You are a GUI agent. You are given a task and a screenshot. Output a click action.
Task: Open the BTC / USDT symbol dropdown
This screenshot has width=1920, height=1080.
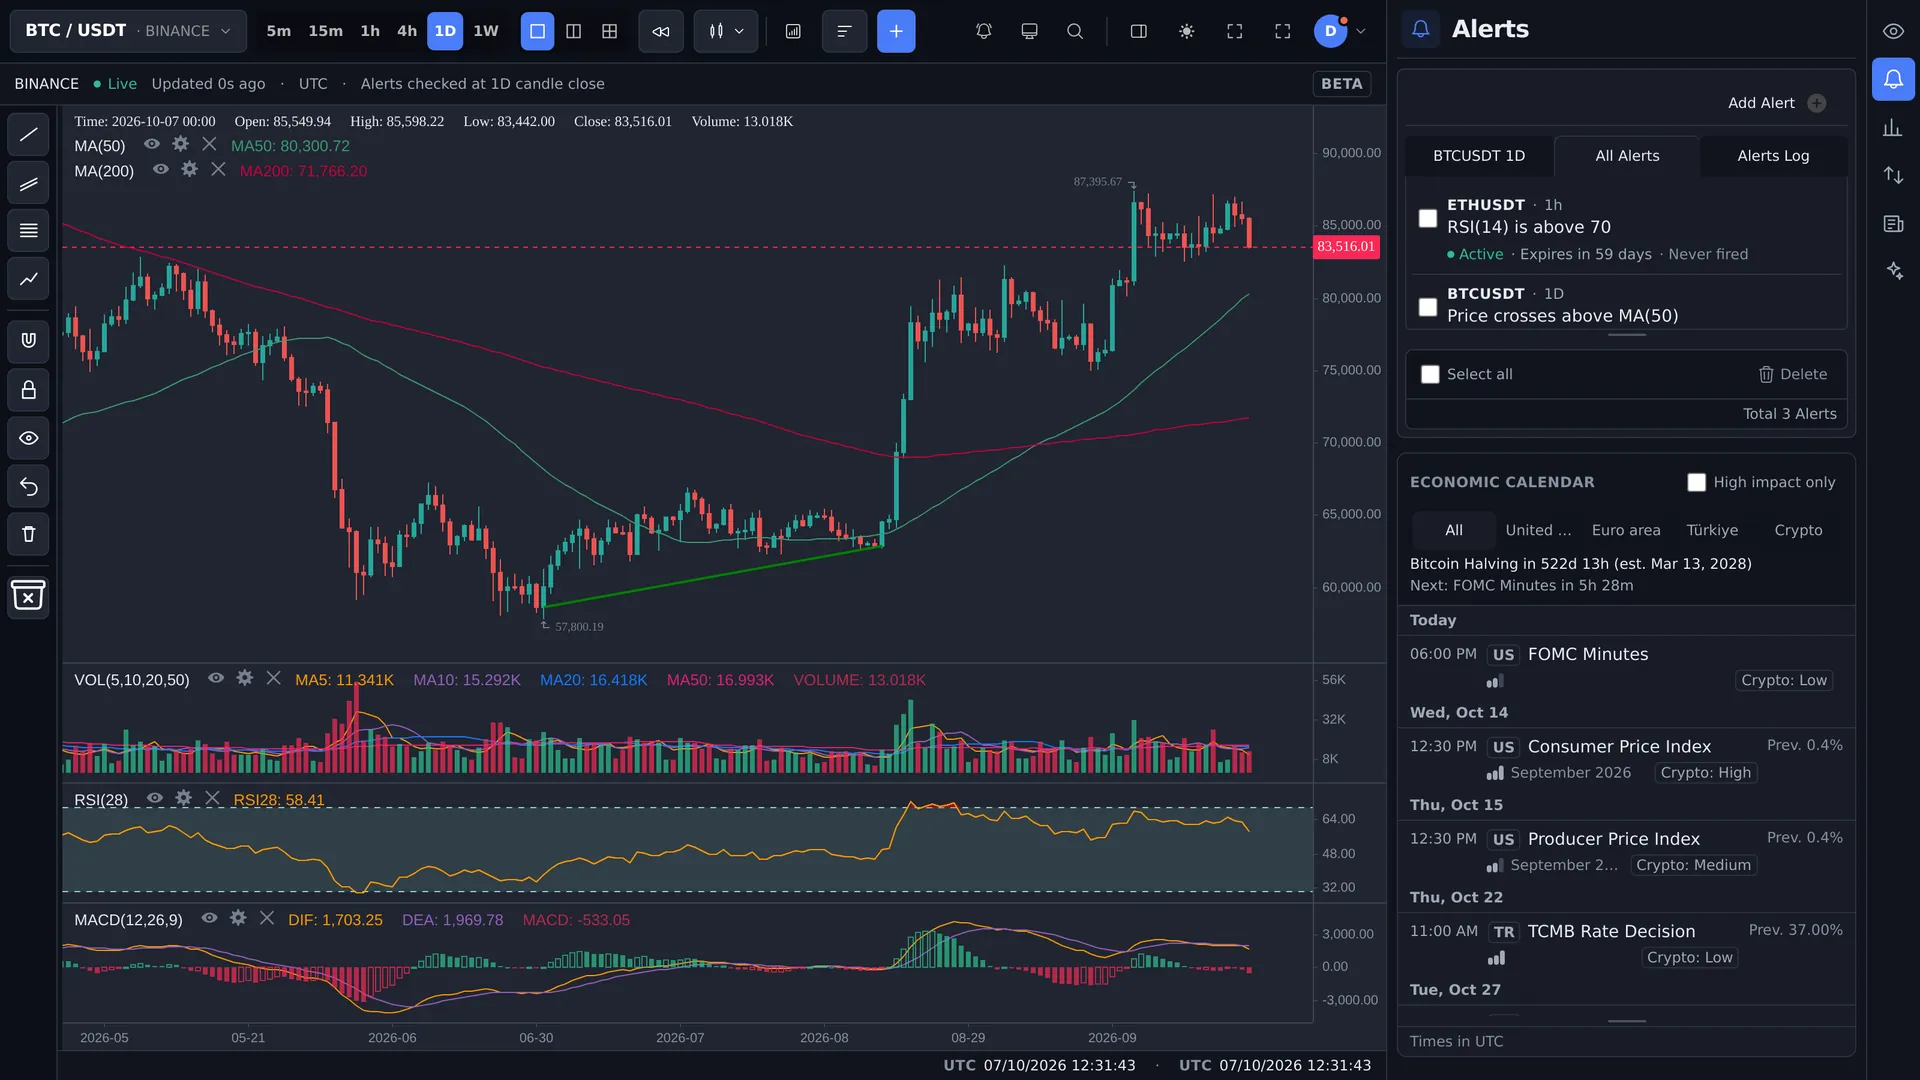[x=128, y=31]
